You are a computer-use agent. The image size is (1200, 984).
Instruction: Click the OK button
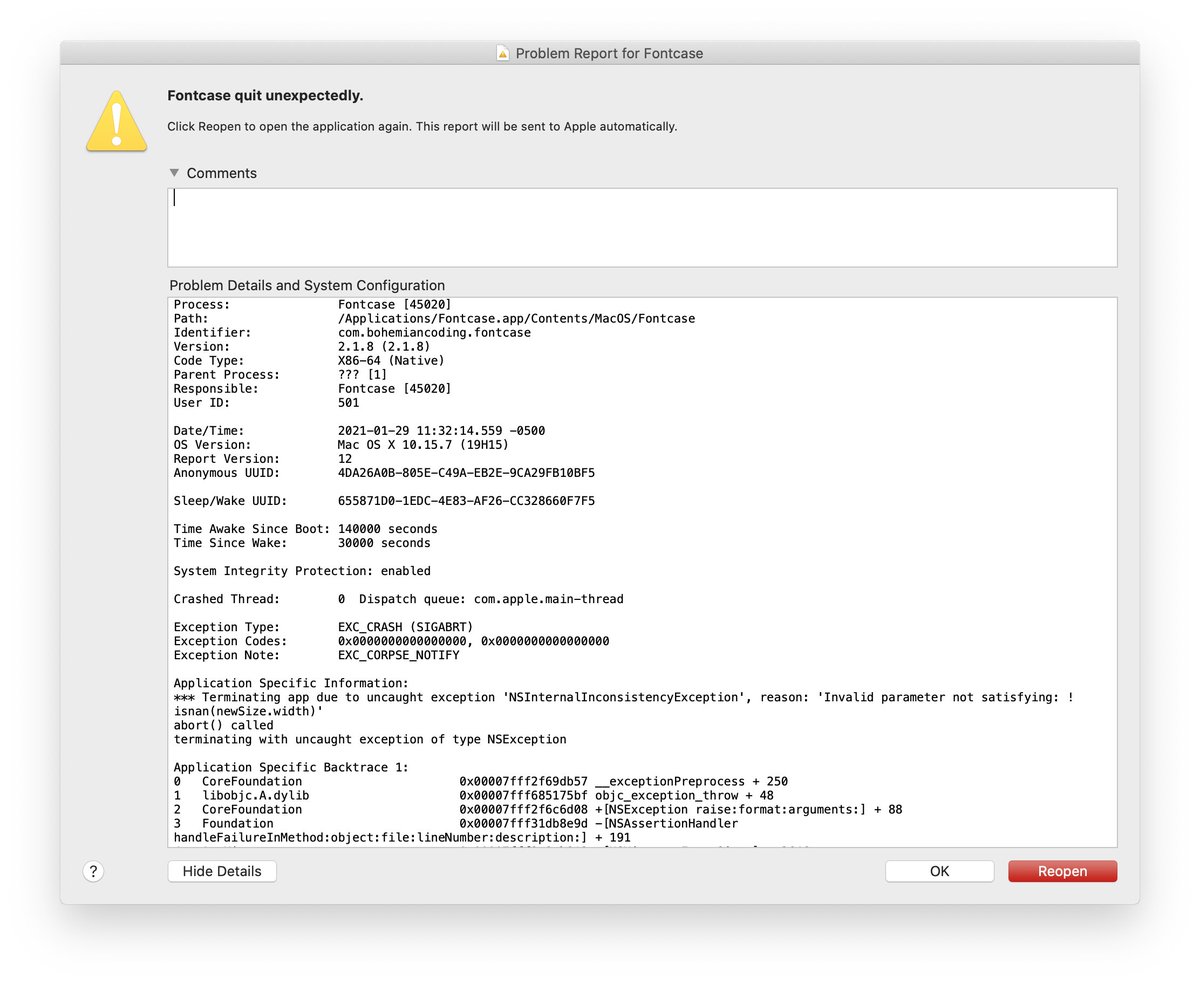(939, 871)
